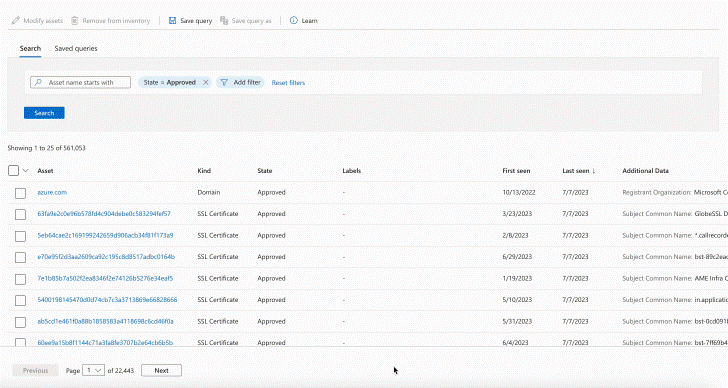Toggle the select-all checkbox in header

click(x=13, y=171)
